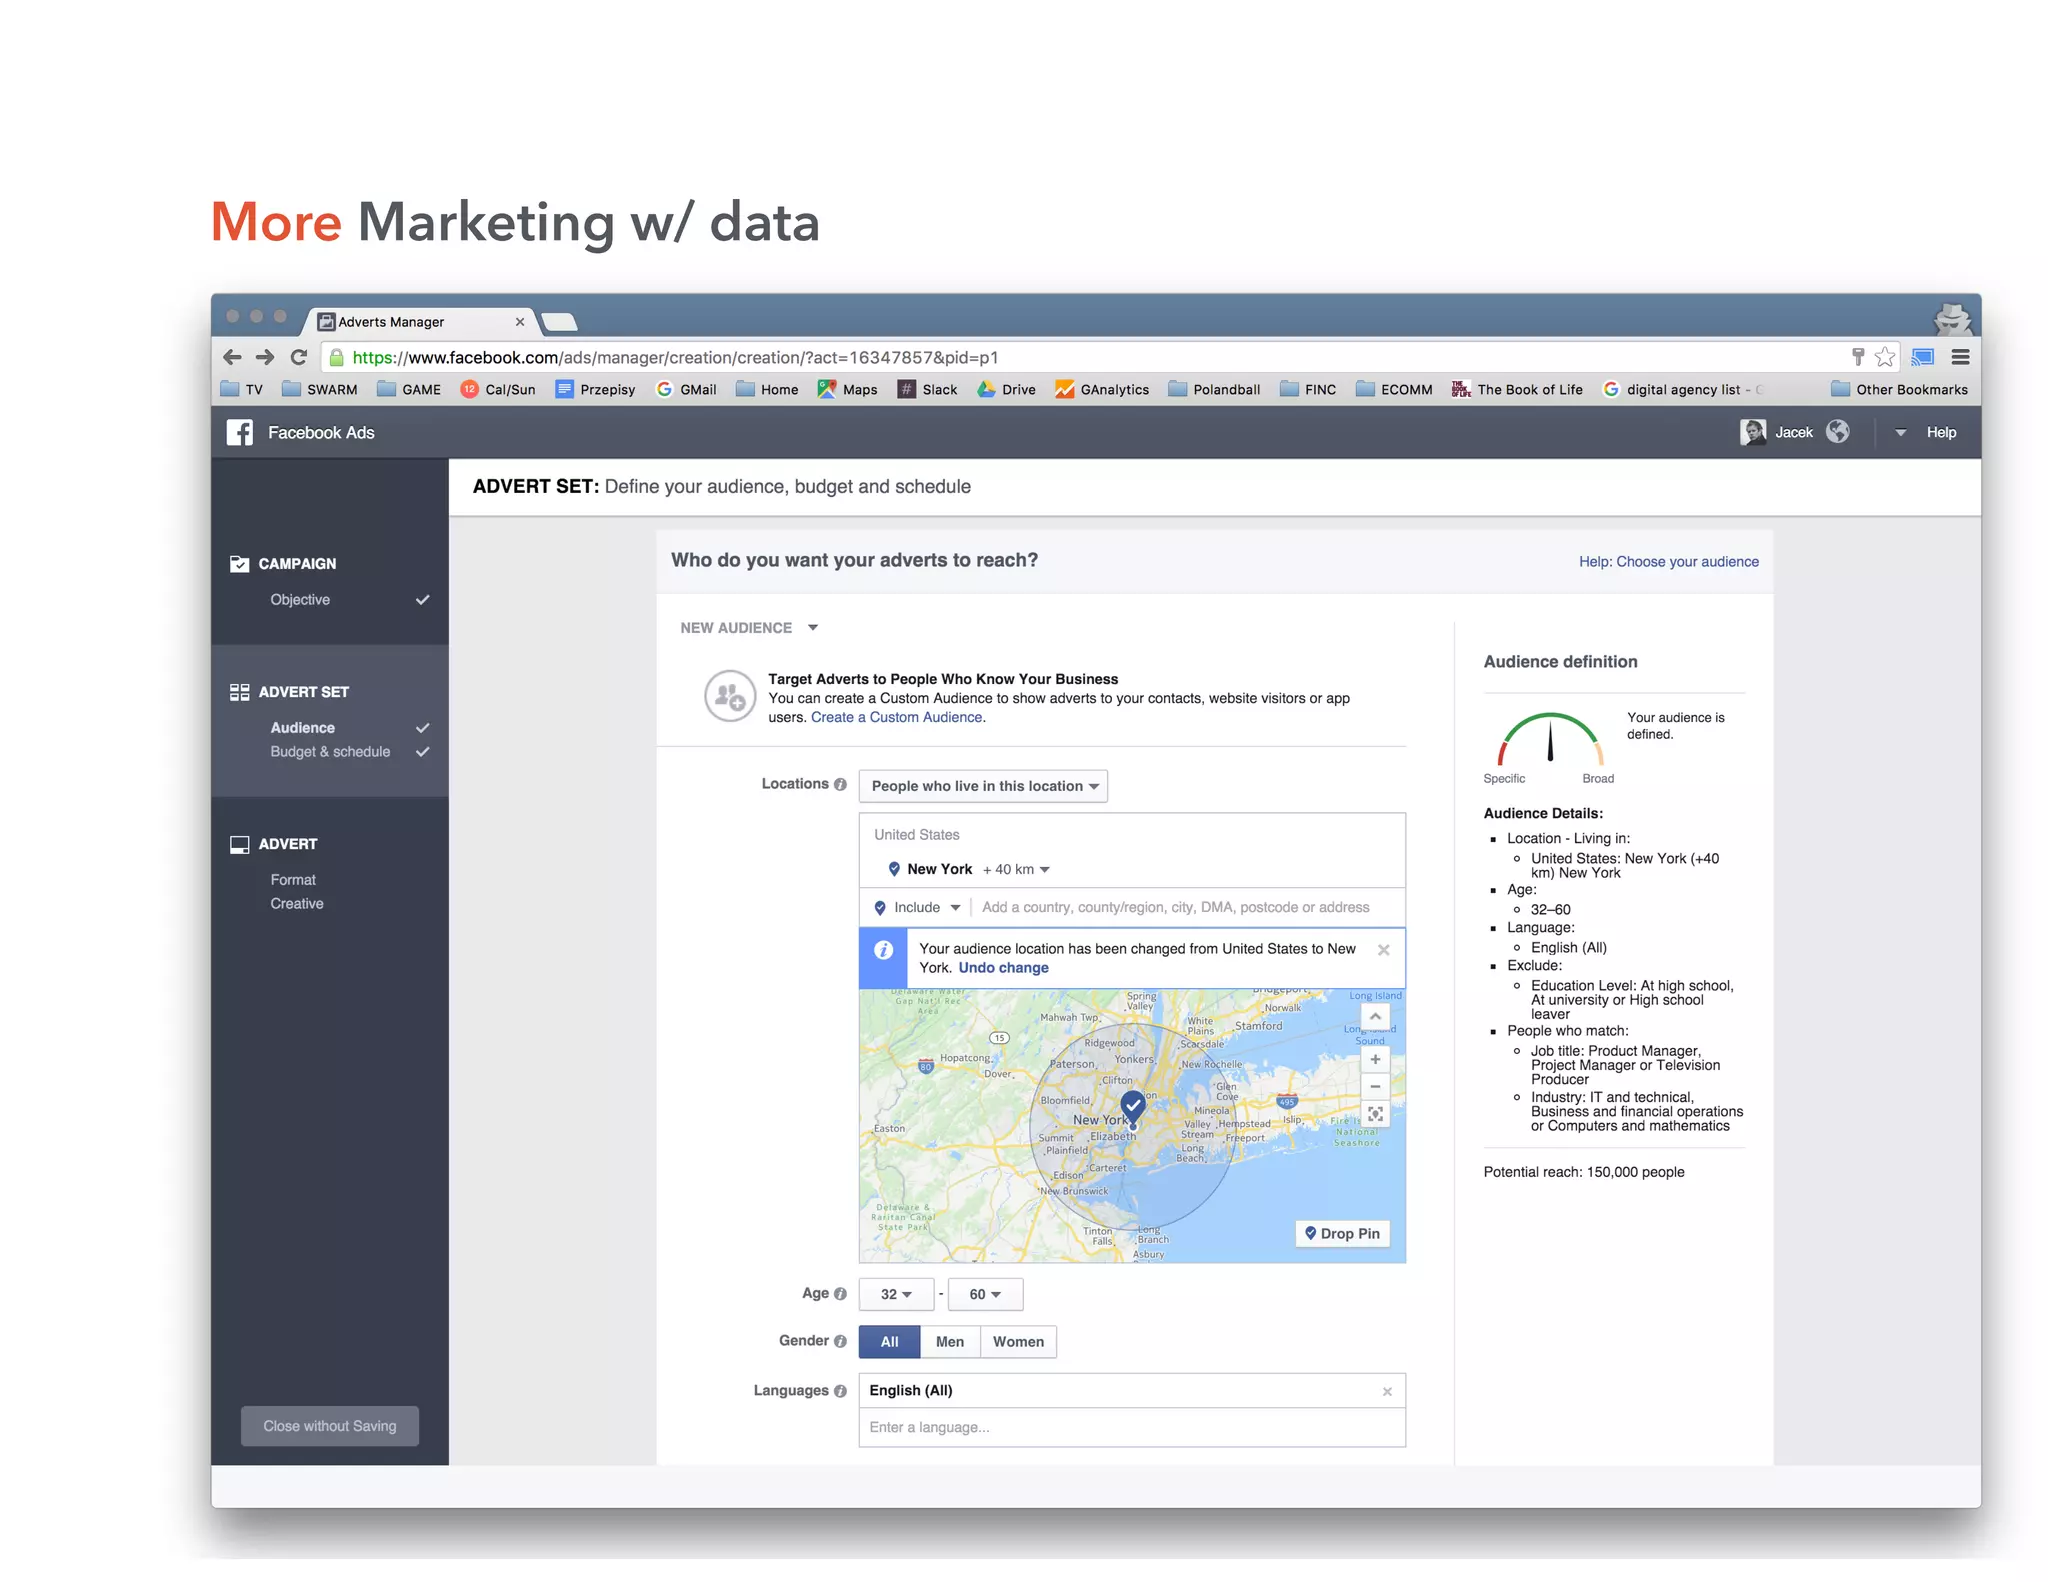
Task: Select All gender option
Action: coord(889,1342)
